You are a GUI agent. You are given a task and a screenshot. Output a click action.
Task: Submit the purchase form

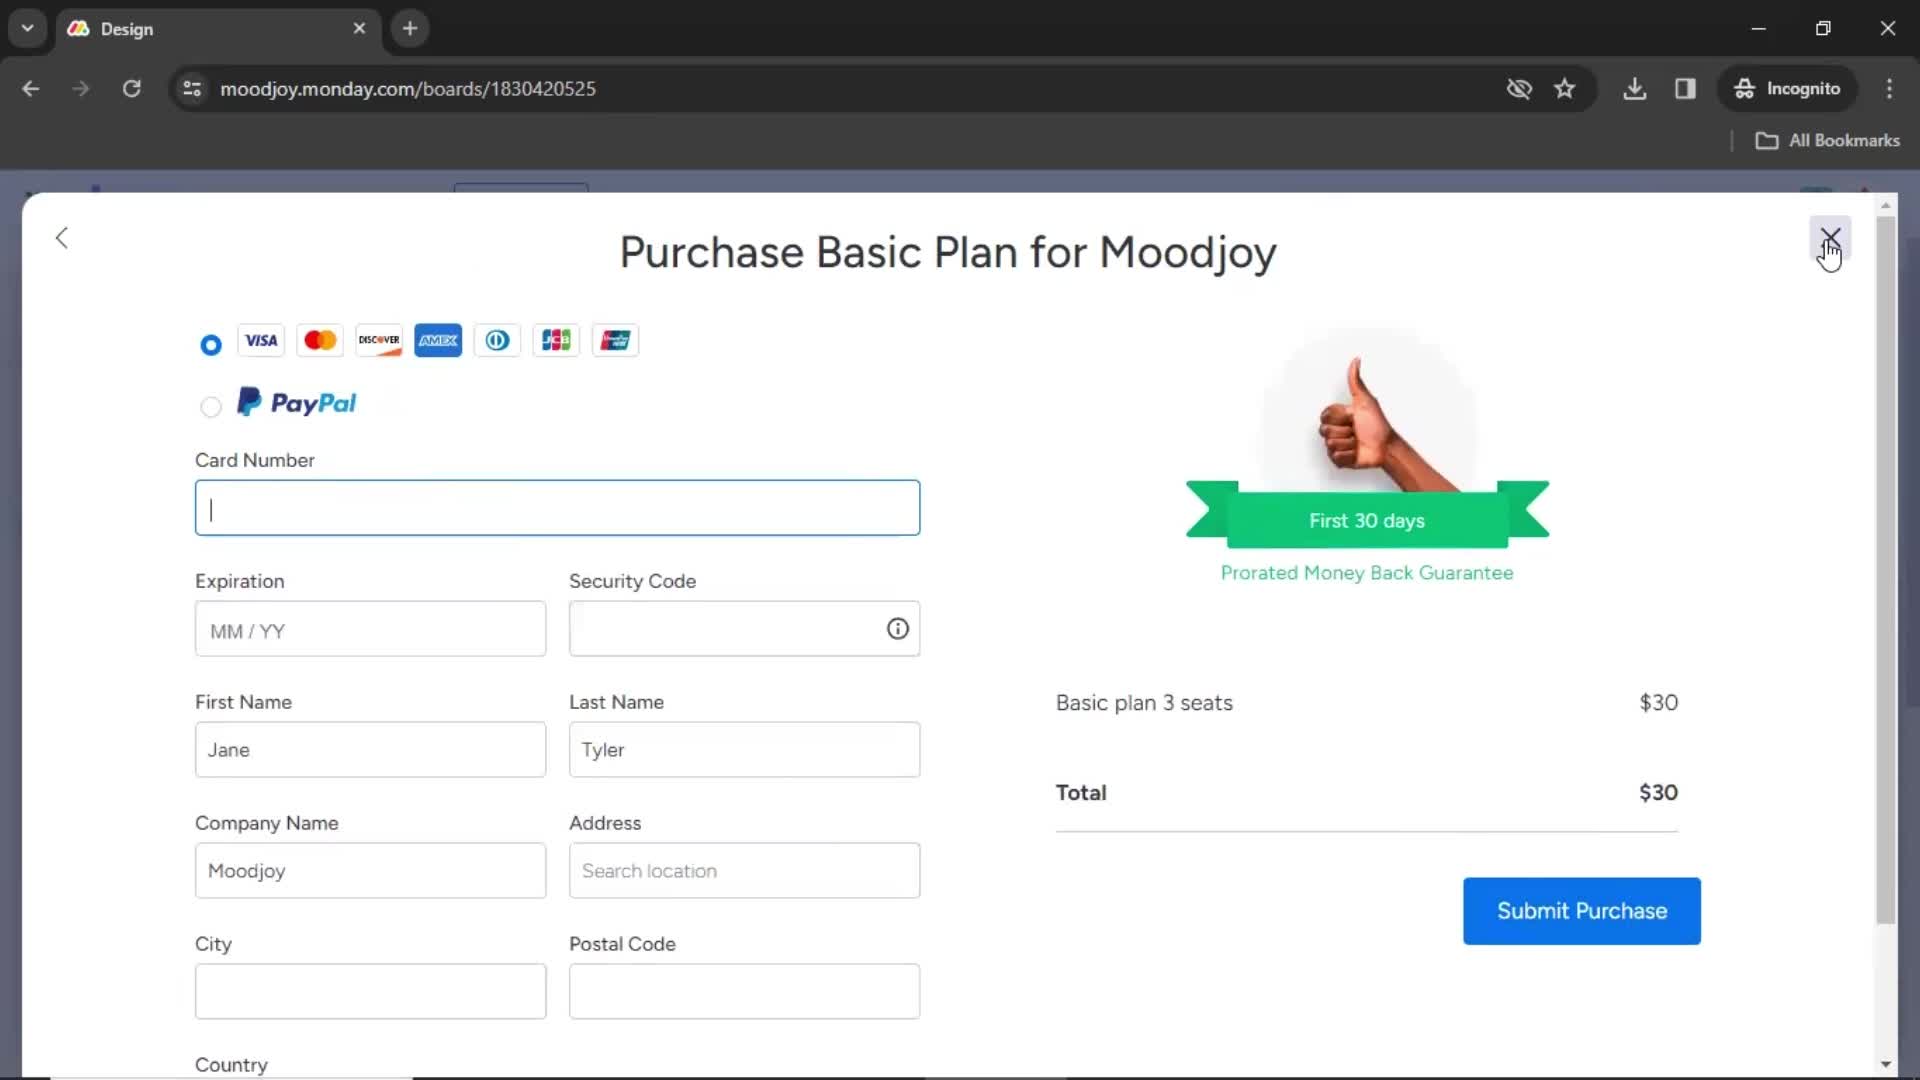pyautogui.click(x=1581, y=911)
